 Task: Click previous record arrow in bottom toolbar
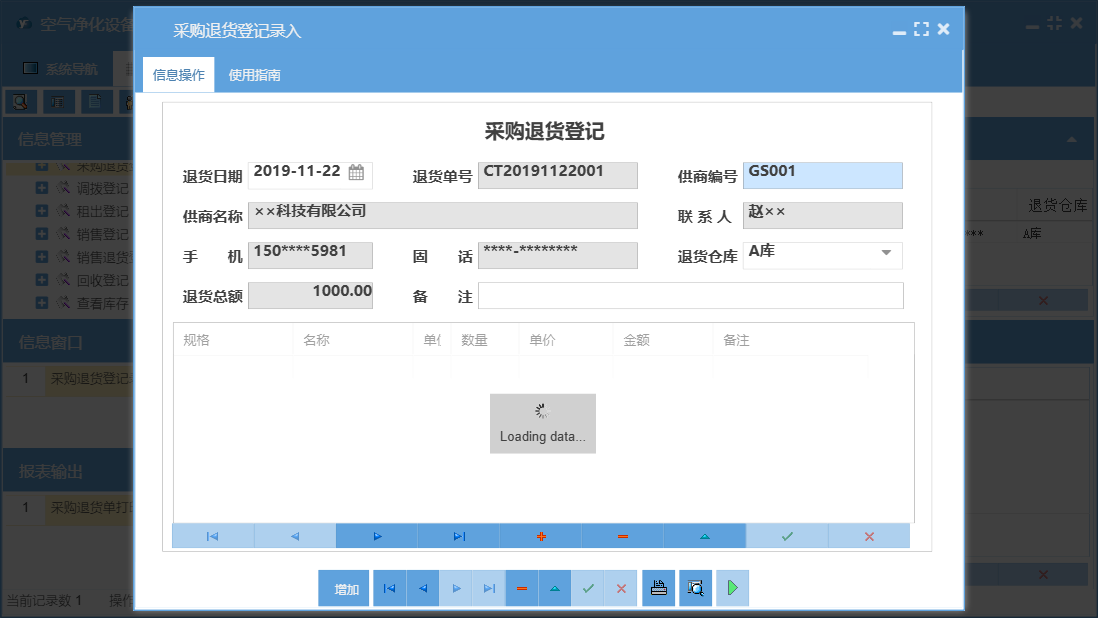tap(422, 588)
